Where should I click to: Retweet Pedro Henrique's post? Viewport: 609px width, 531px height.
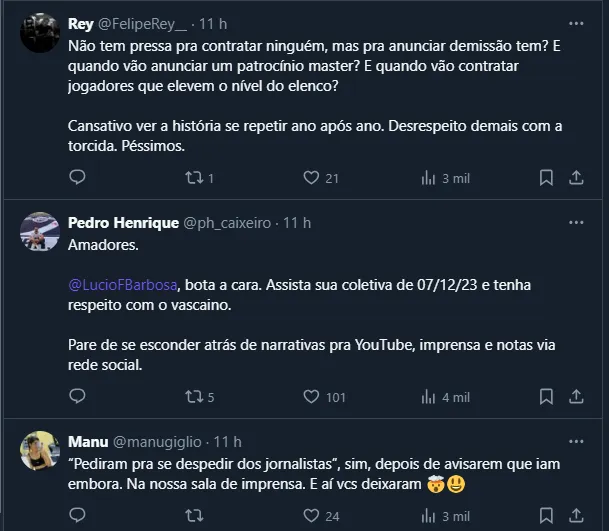tap(194, 397)
